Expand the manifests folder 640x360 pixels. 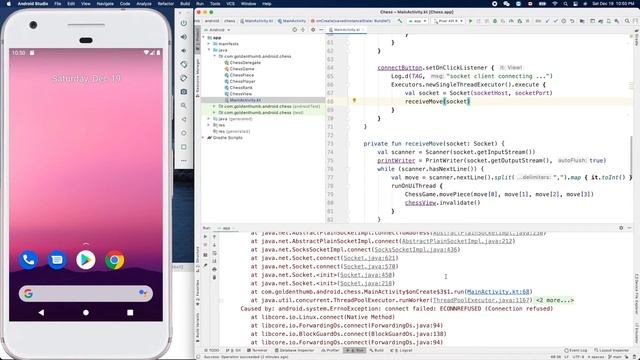209,44
